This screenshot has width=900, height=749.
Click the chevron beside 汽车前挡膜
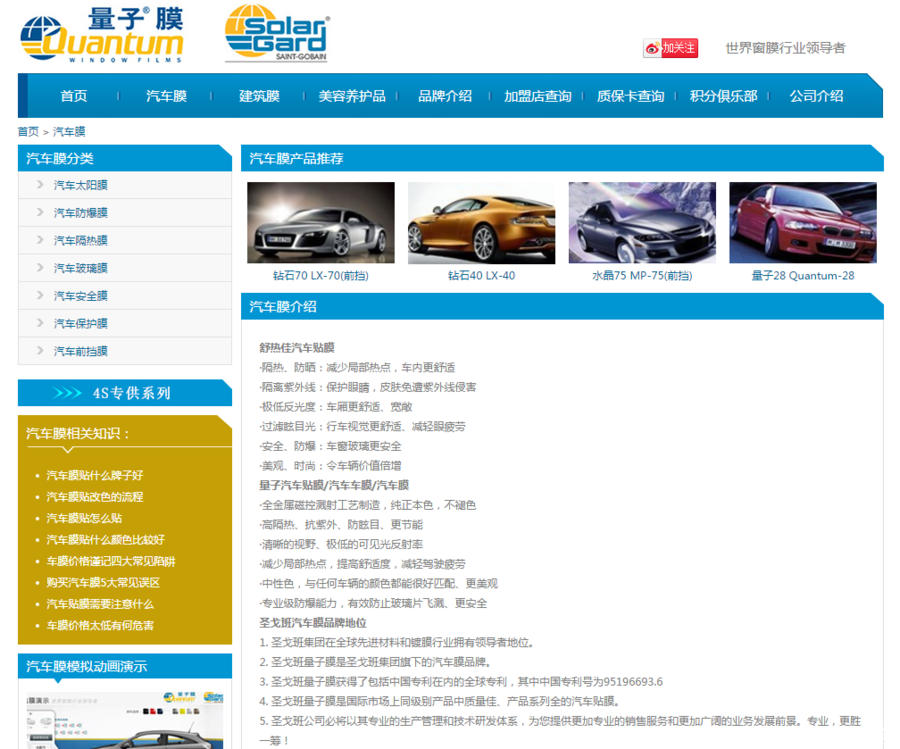(40, 350)
